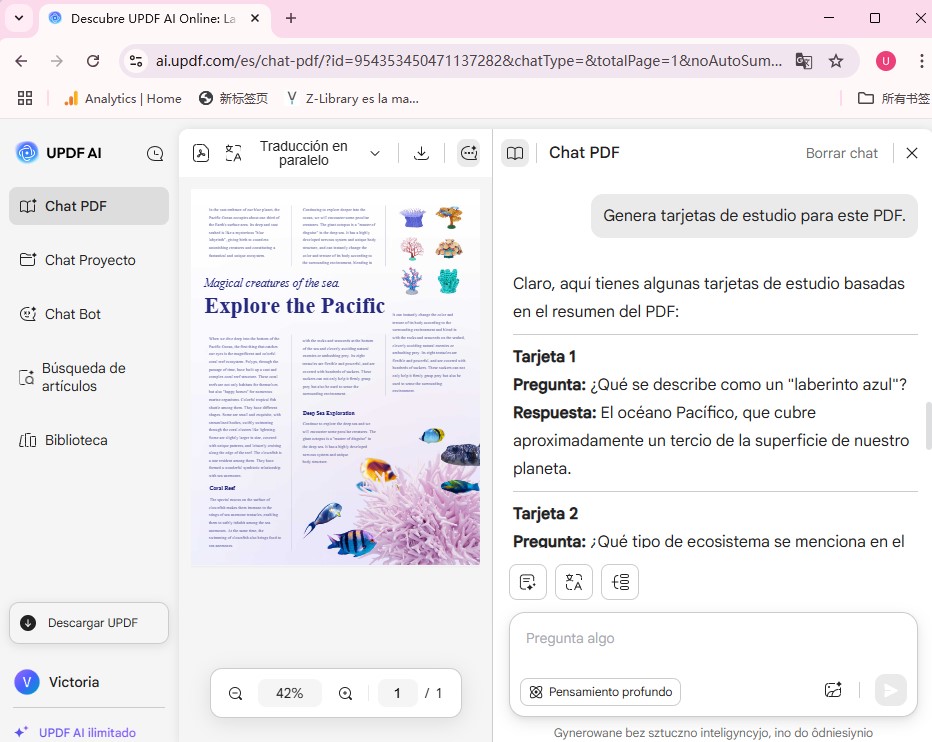Click the translate quick action icon above input
Viewport: 932px width, 742px height.
[574, 582]
